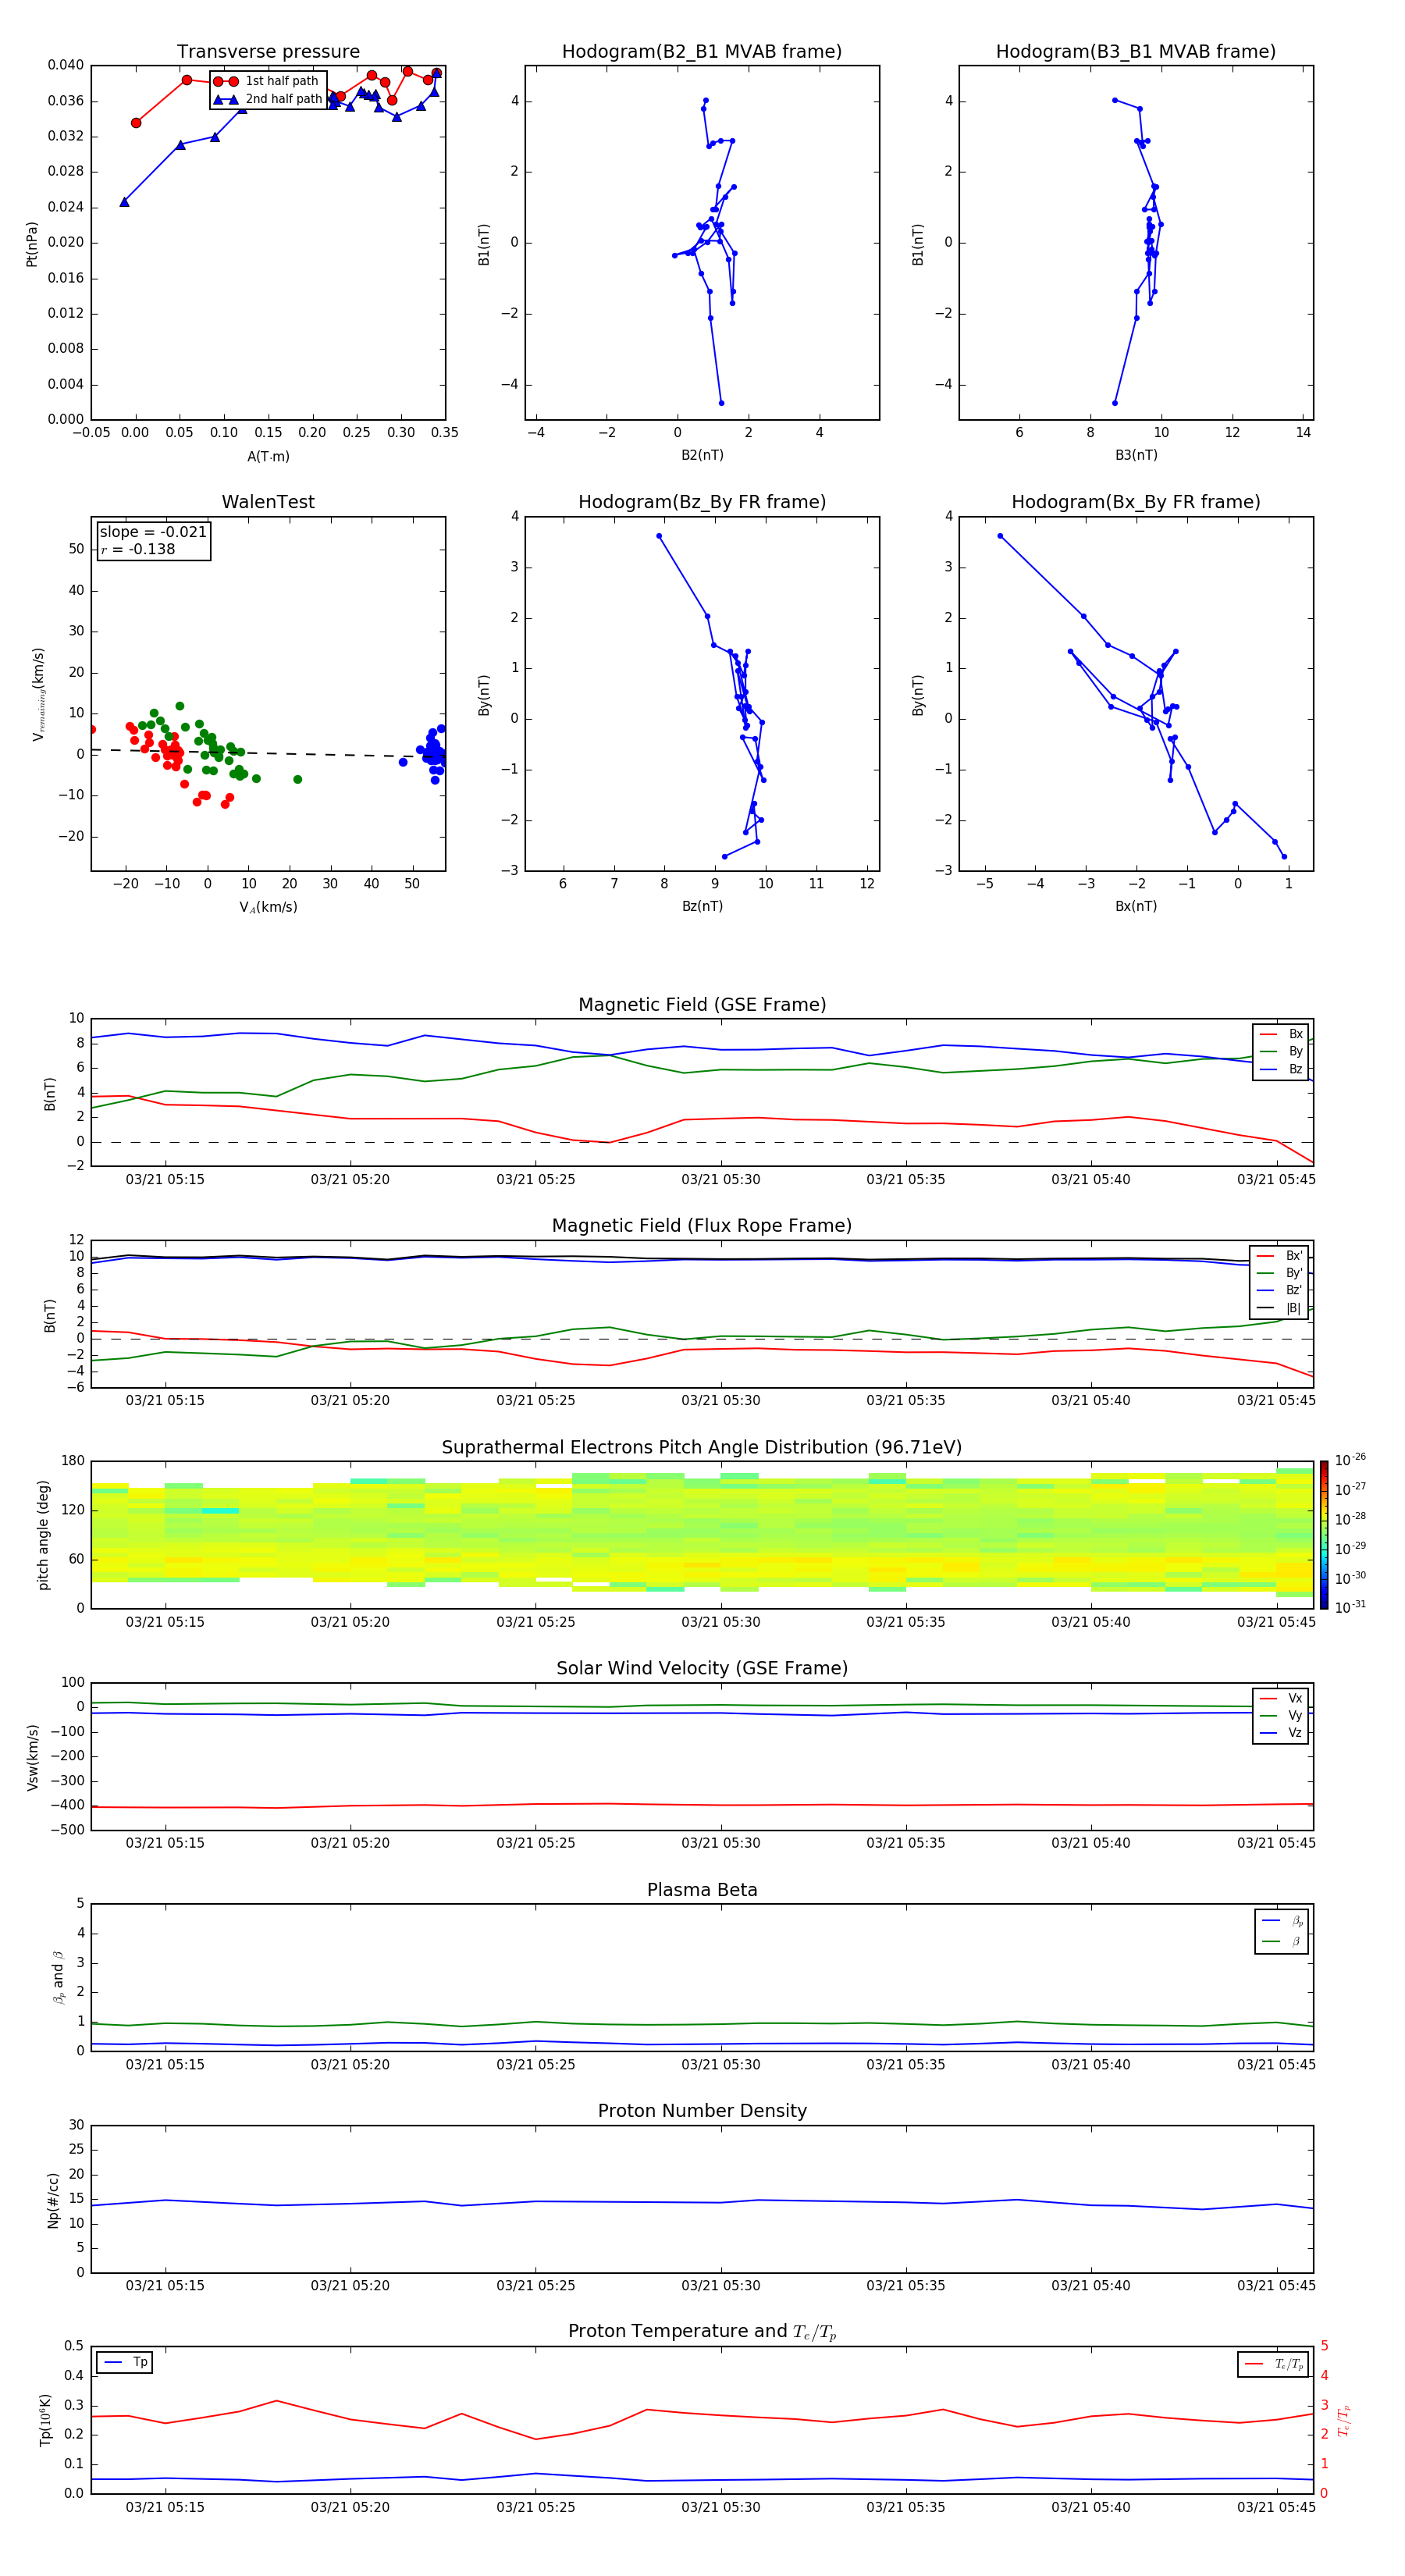Click the 'Magnetic Field (GSE Frame)' title
The width and height of the screenshot is (1405, 2576).
point(702,1005)
